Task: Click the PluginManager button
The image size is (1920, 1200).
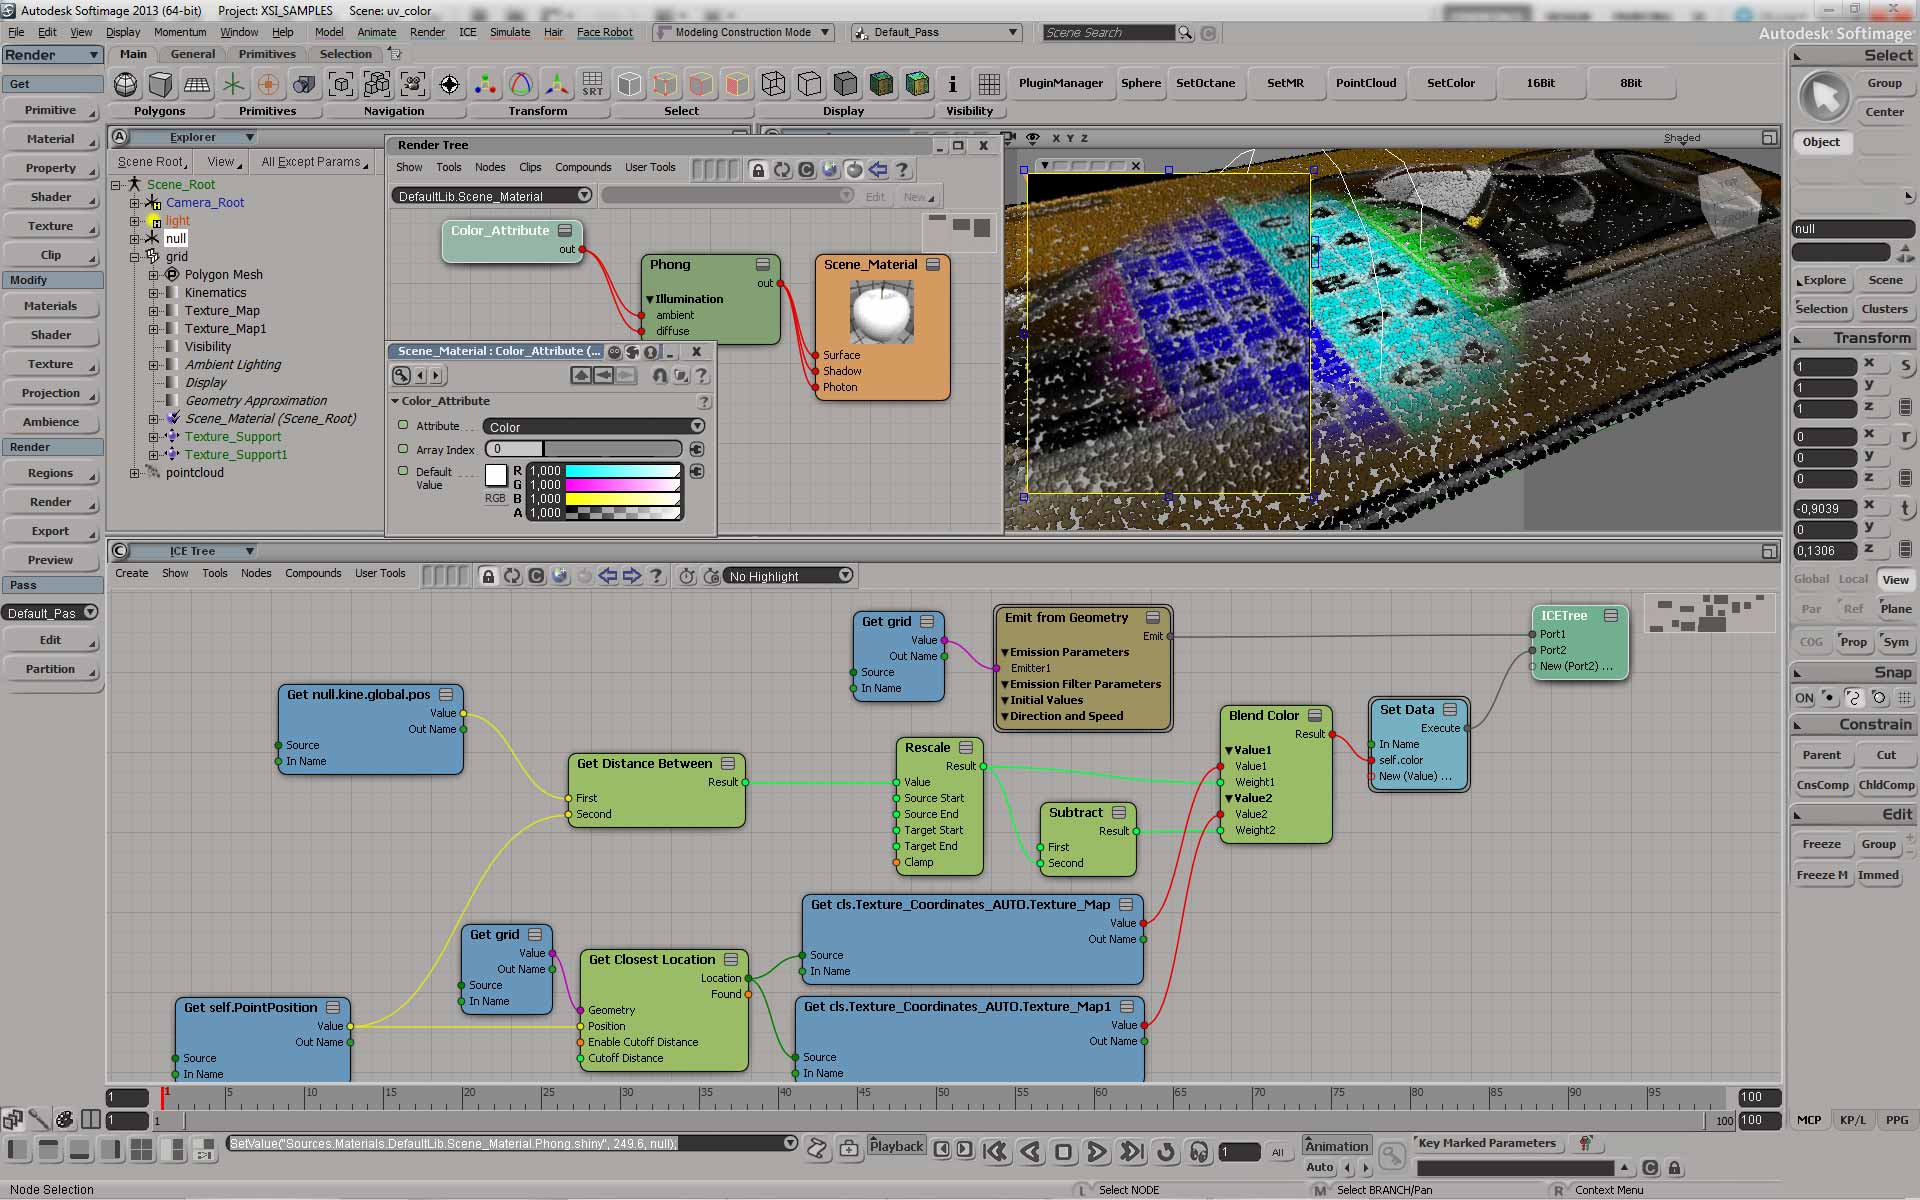Action: (1060, 83)
